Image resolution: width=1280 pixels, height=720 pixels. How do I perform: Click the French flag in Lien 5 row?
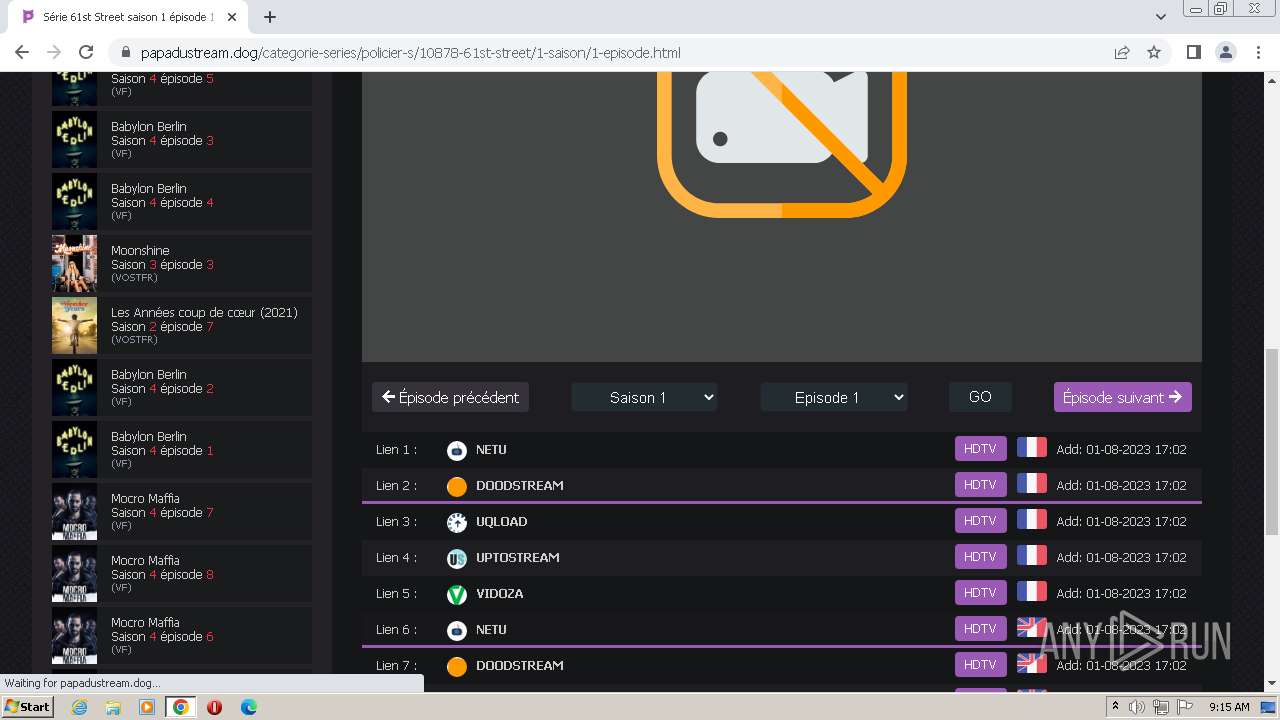click(1032, 592)
